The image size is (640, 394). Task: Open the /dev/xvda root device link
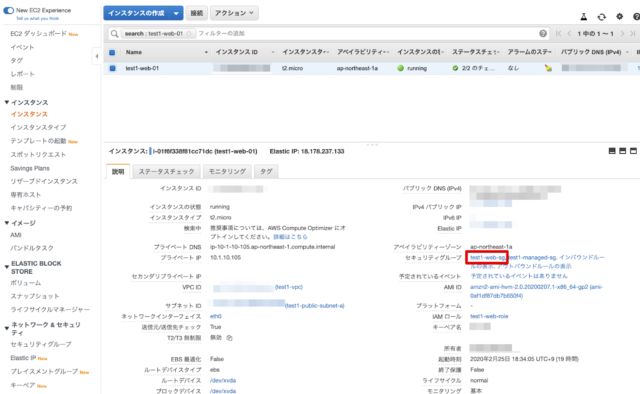(x=223, y=381)
